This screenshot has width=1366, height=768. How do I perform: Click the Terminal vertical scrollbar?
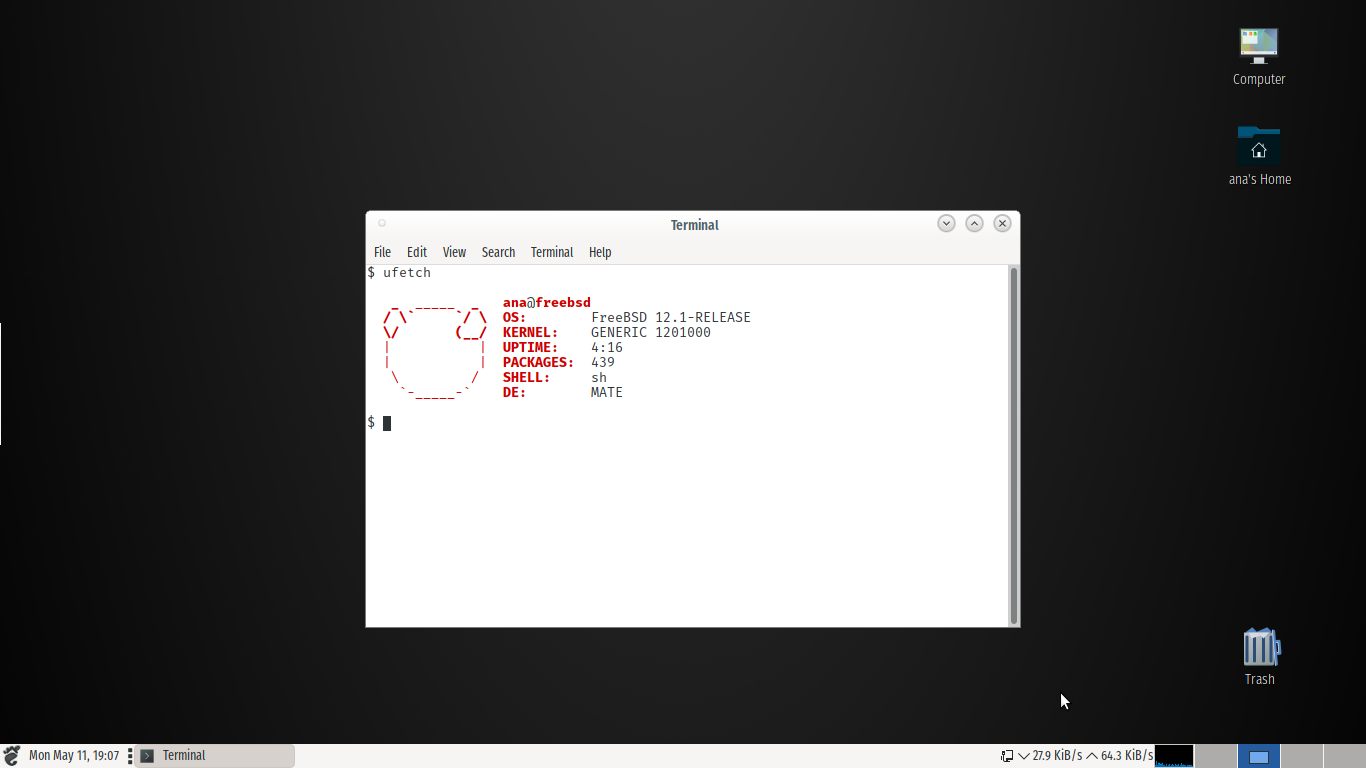pyautogui.click(x=1013, y=445)
